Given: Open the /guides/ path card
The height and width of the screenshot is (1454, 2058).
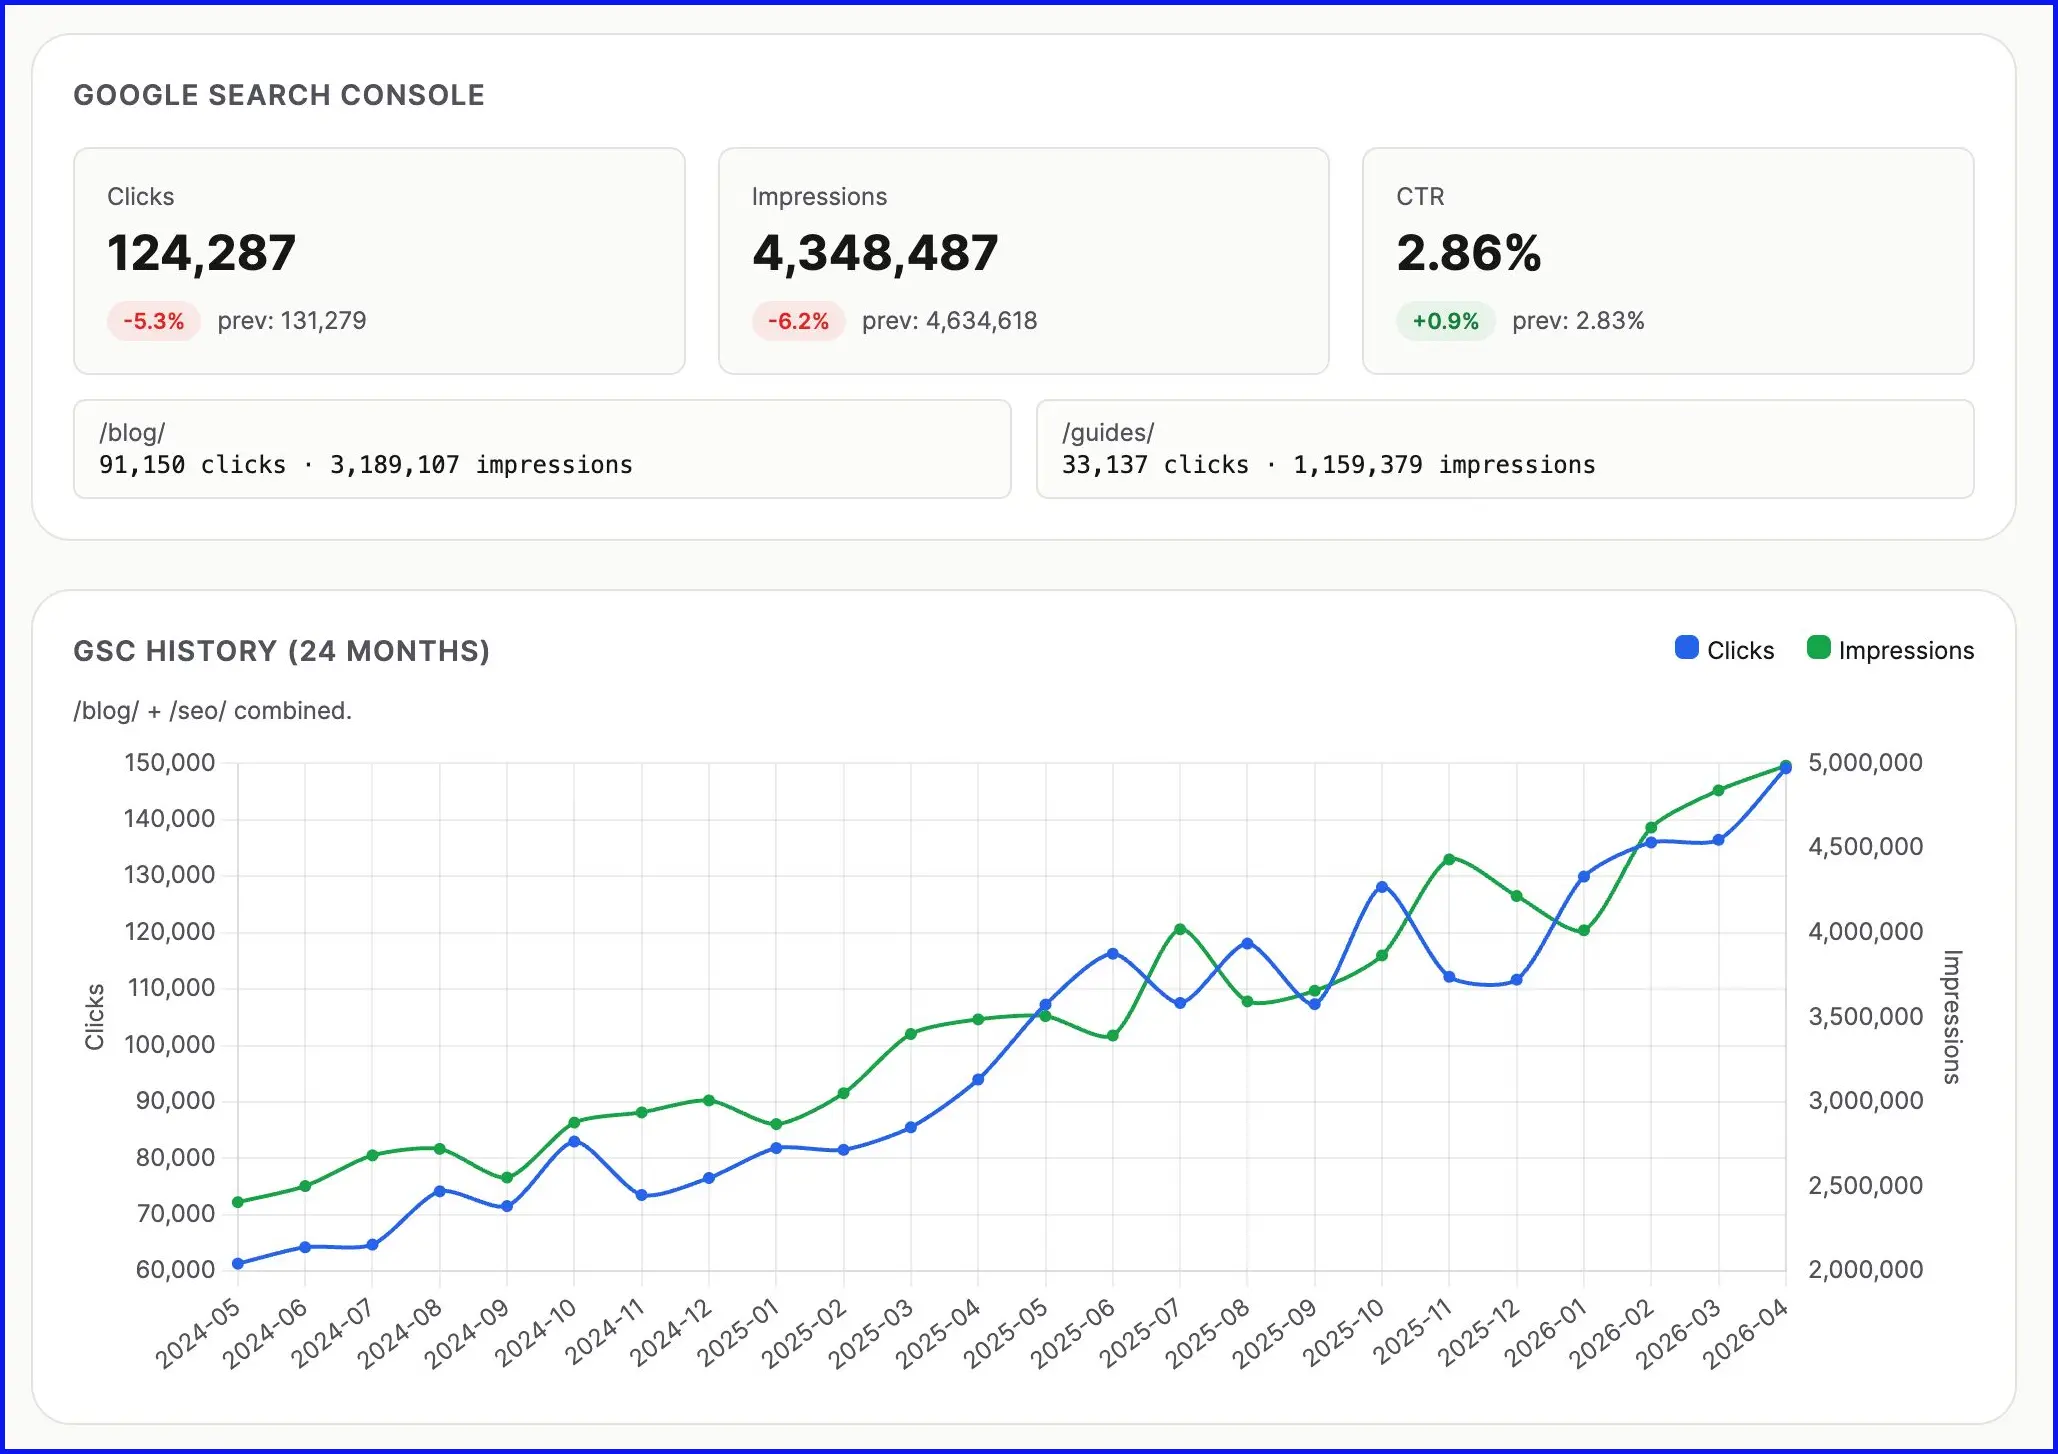Looking at the screenshot, I should (x=1505, y=449).
